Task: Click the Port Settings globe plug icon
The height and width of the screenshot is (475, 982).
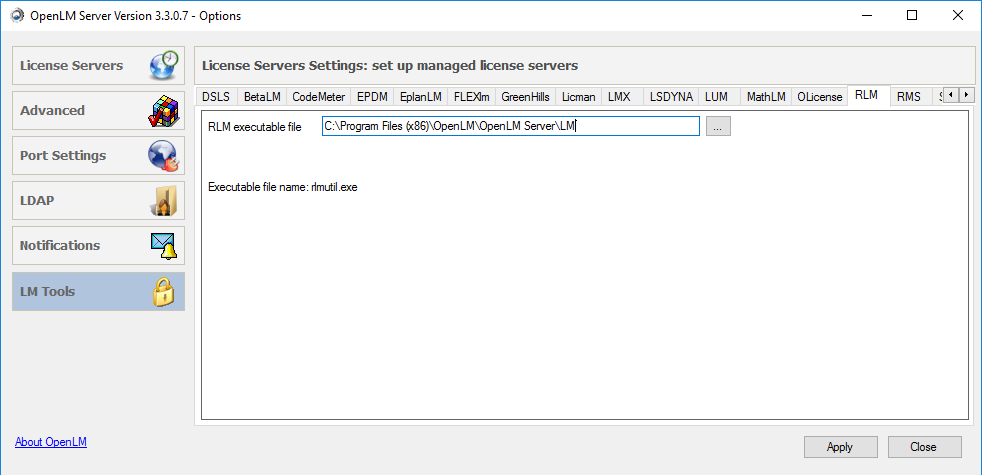Action: [x=163, y=156]
